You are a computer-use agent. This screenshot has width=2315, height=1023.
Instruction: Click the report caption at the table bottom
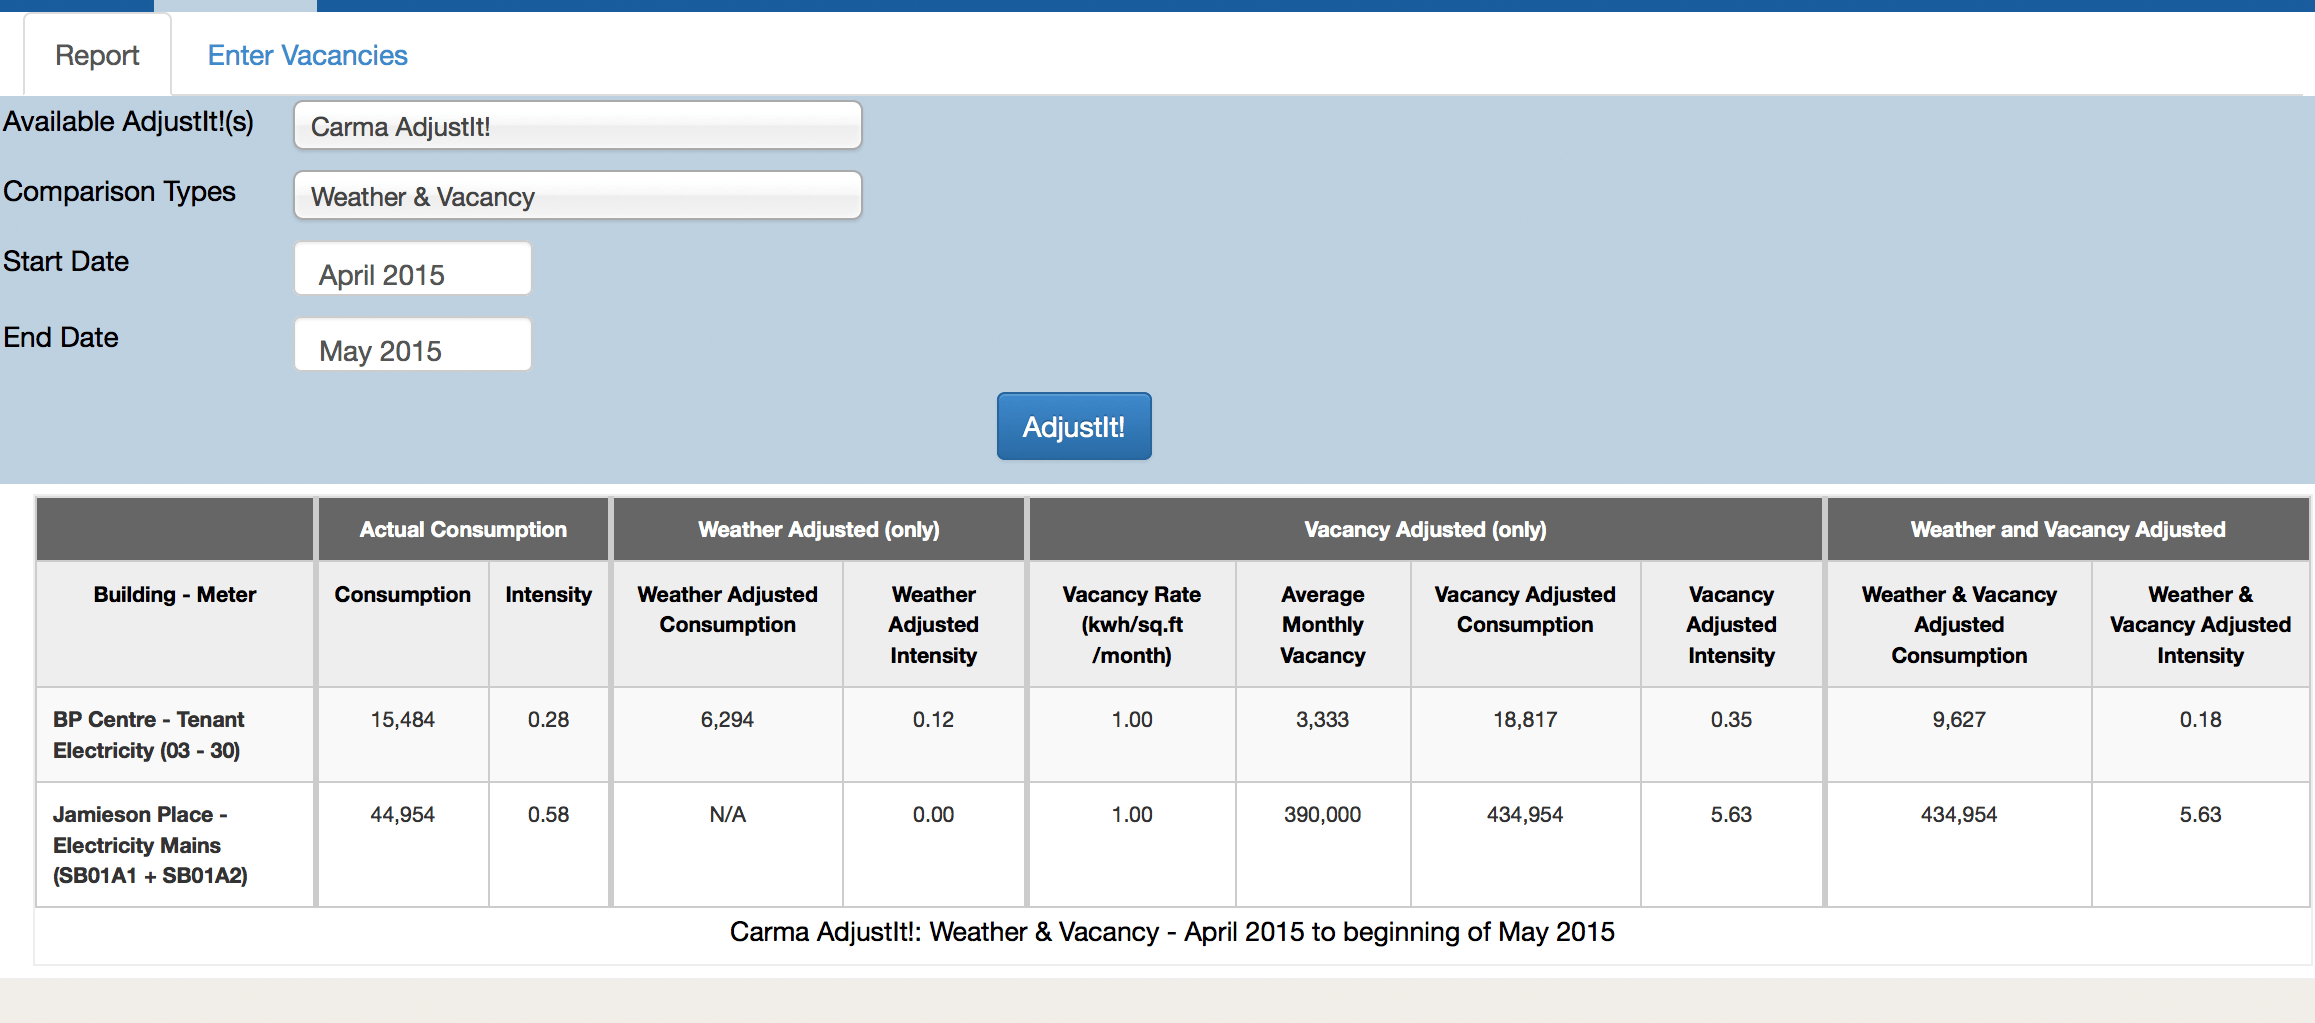pyautogui.click(x=1172, y=931)
